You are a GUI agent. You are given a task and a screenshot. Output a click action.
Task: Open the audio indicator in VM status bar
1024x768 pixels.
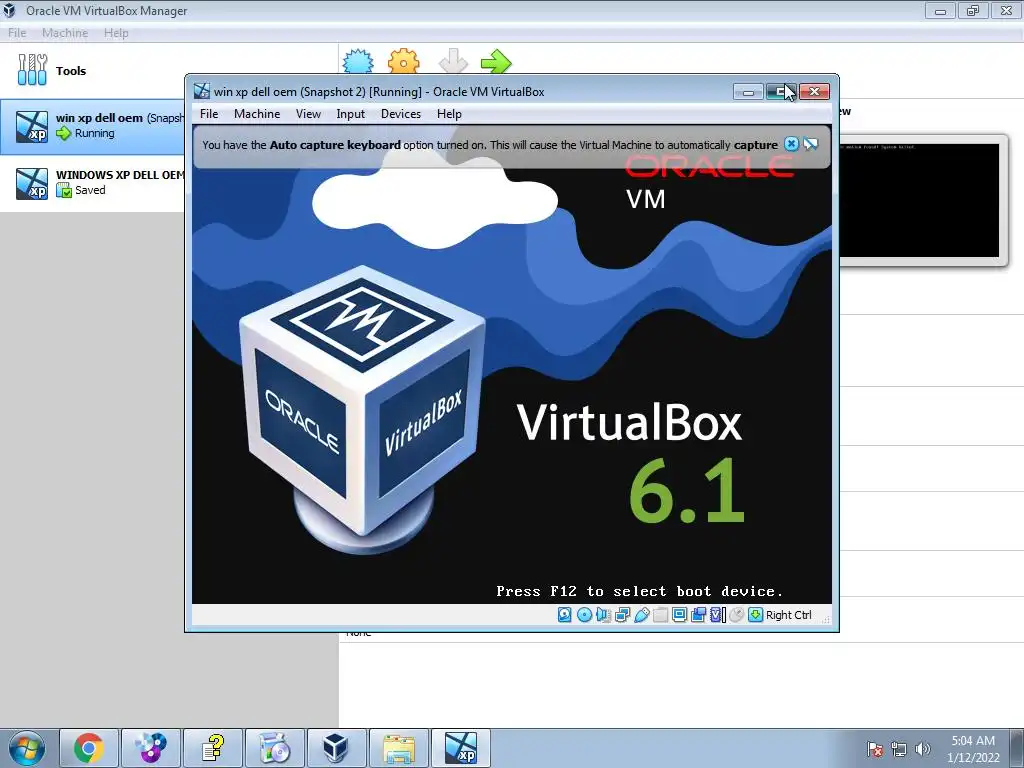pyautogui.click(x=603, y=615)
